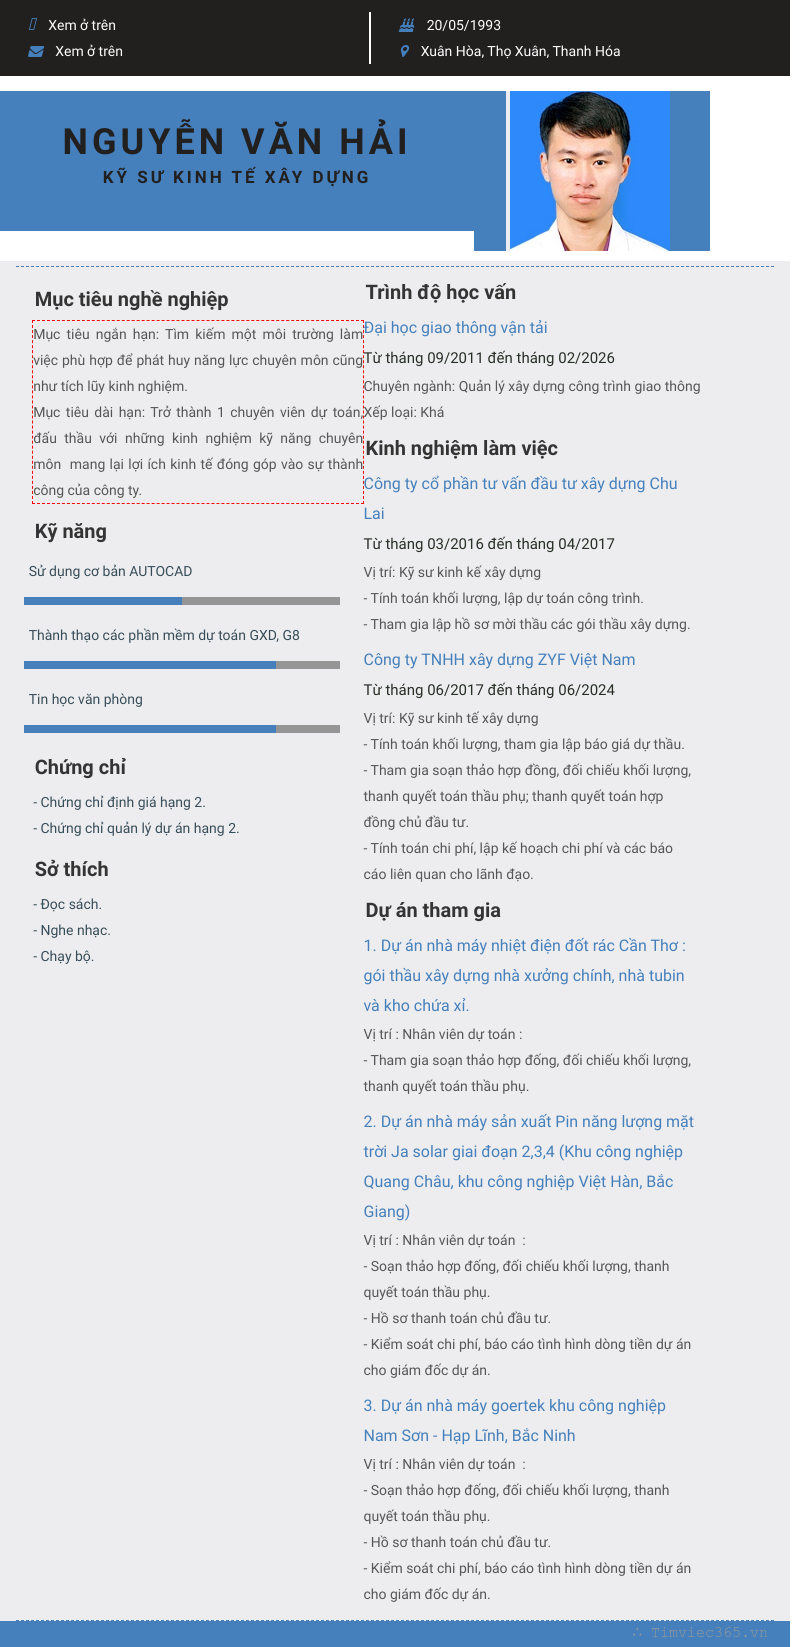Click the location pin icon
The height and width of the screenshot is (1647, 800).
point(405,51)
